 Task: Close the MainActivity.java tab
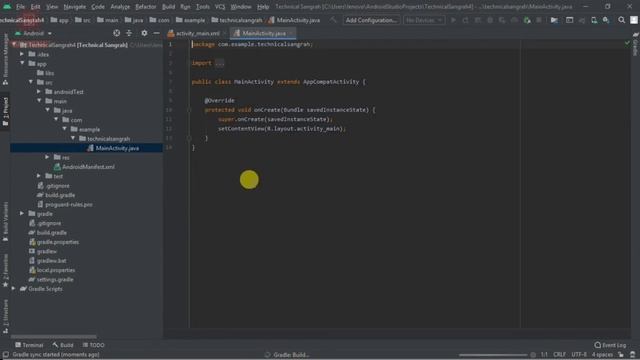pos(291,33)
